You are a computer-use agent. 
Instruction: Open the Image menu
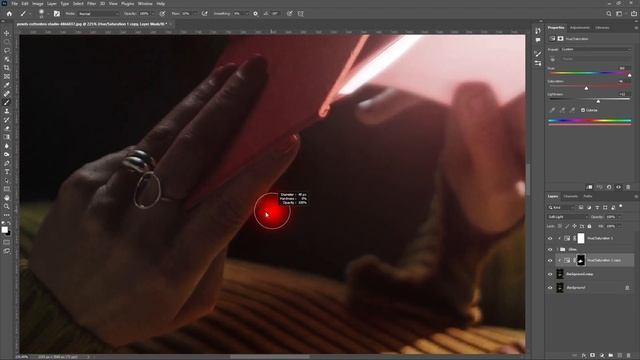[38, 4]
